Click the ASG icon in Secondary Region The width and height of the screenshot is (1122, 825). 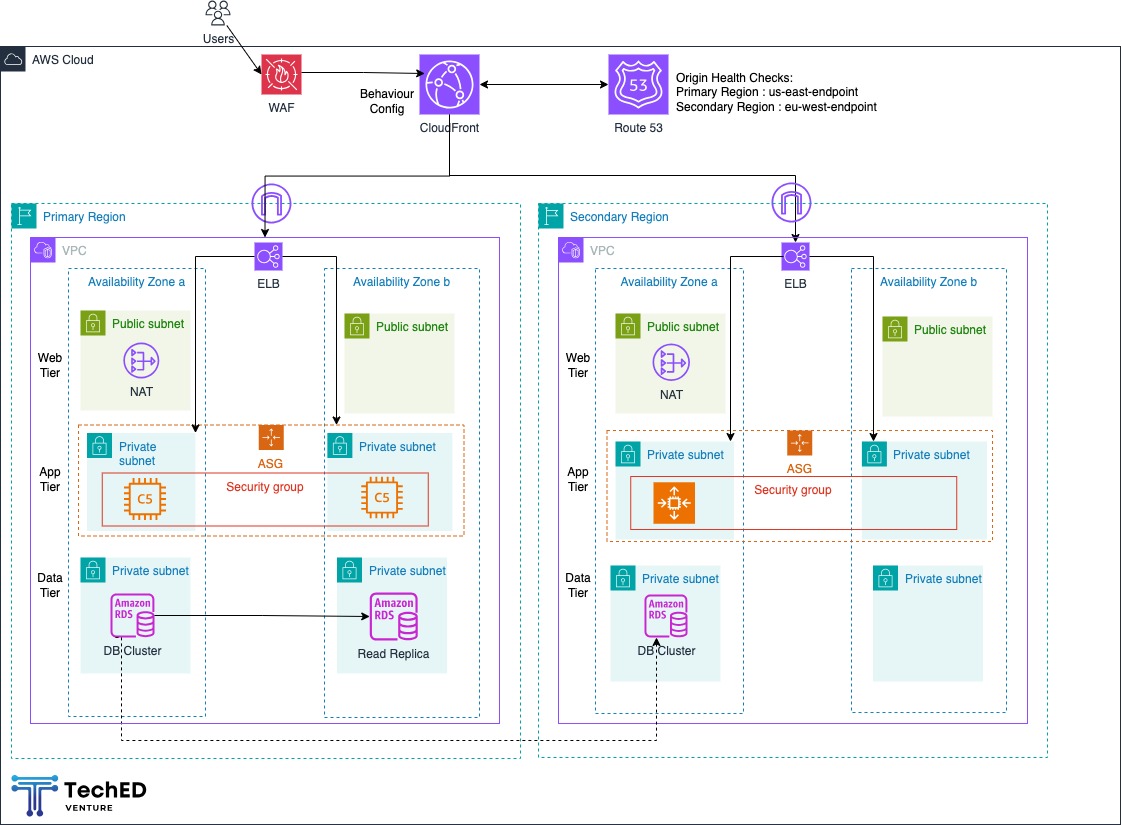(x=799, y=443)
